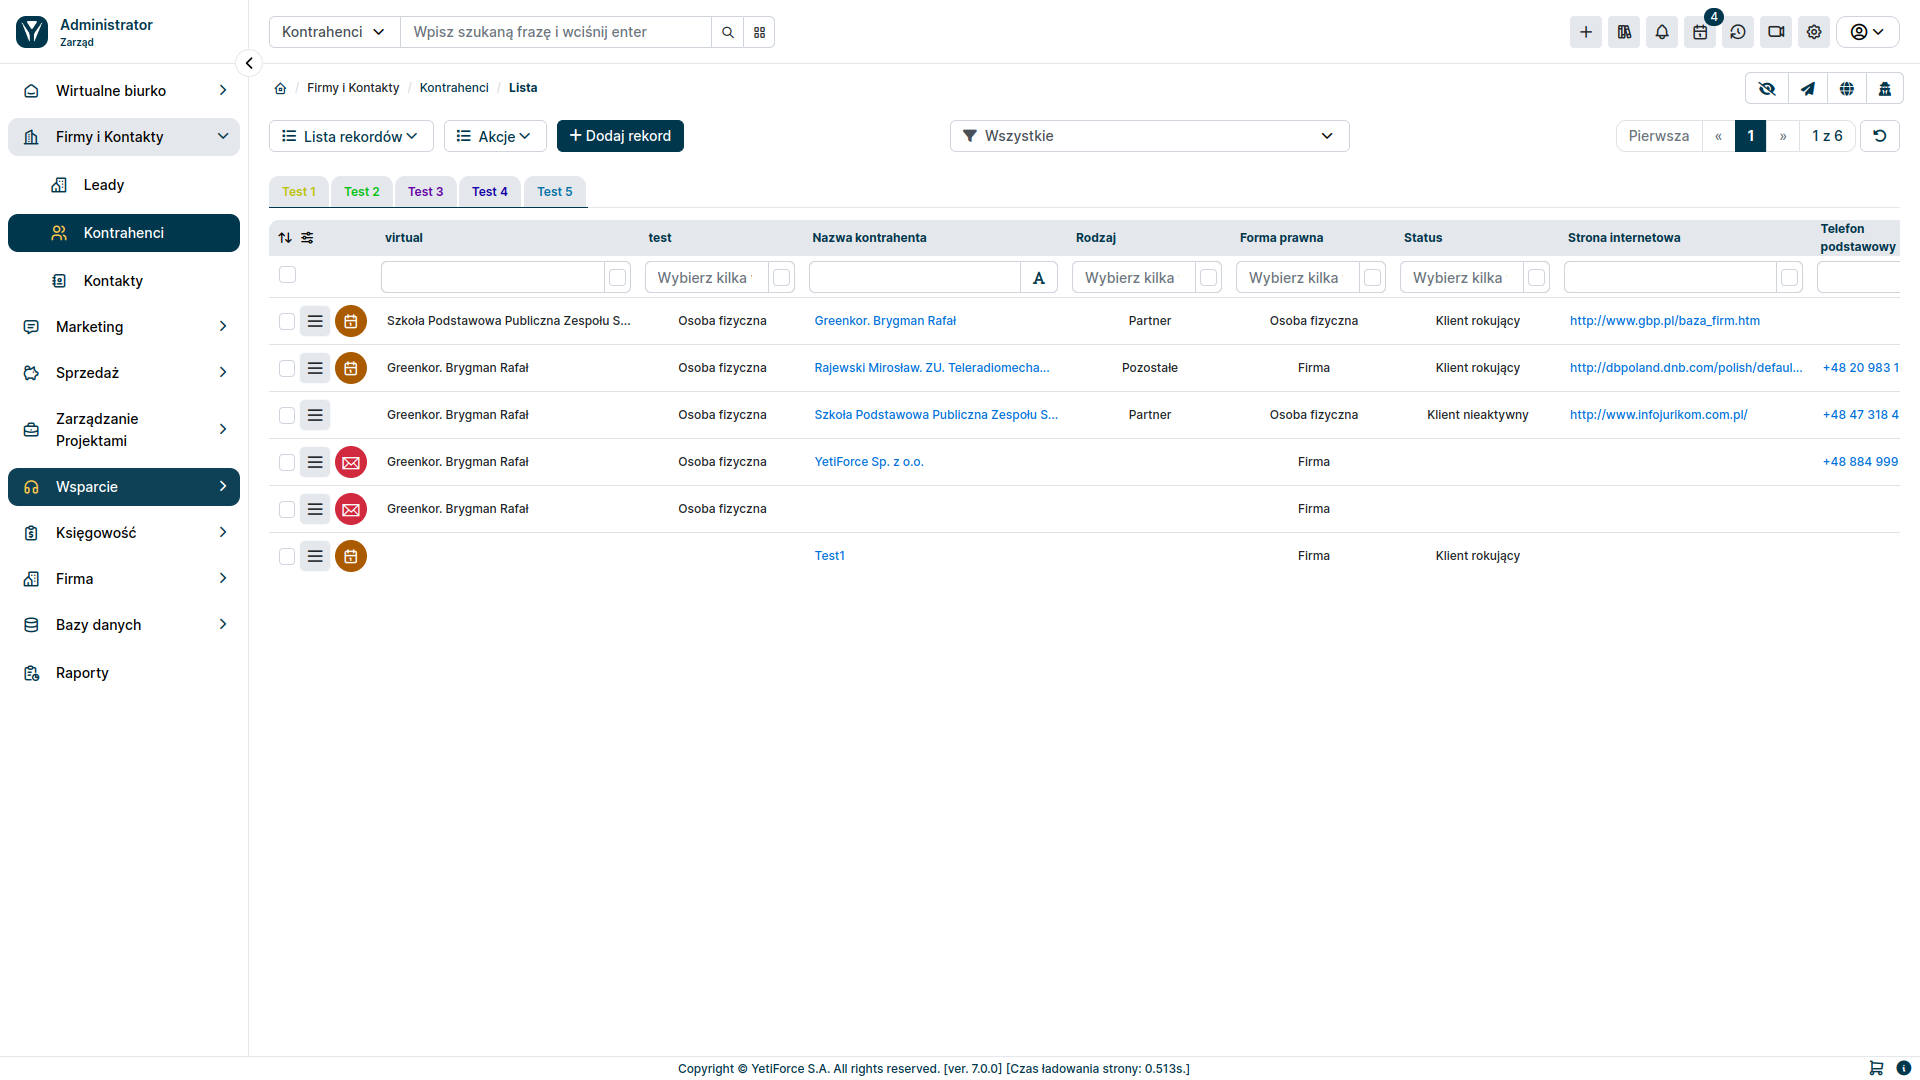Click the books library icon in header
This screenshot has height=1080, width=1920.
point(1624,32)
